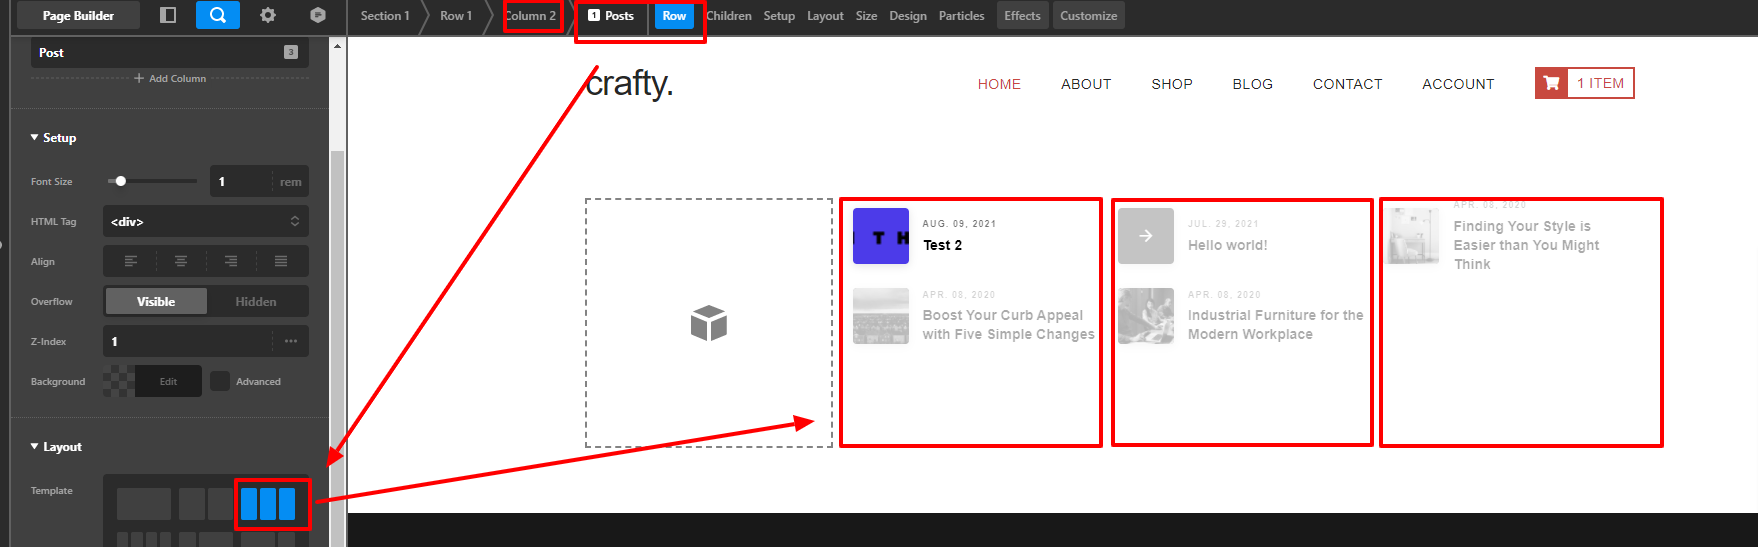1758x547 pixels.
Task: Collapse the Layout section
Action: tap(56, 447)
